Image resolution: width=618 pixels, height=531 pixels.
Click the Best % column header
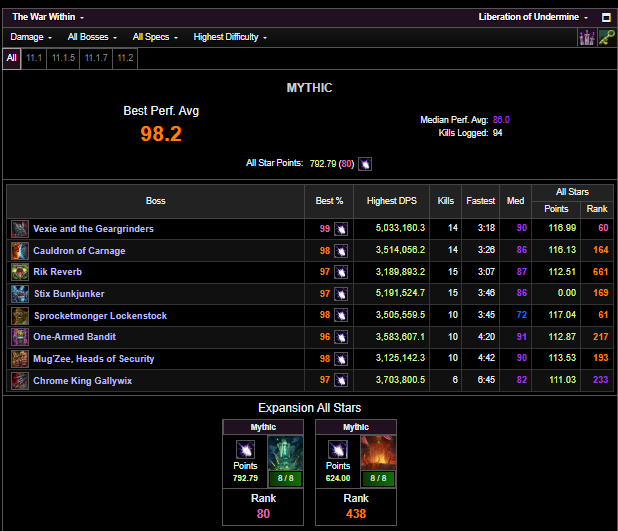329,201
